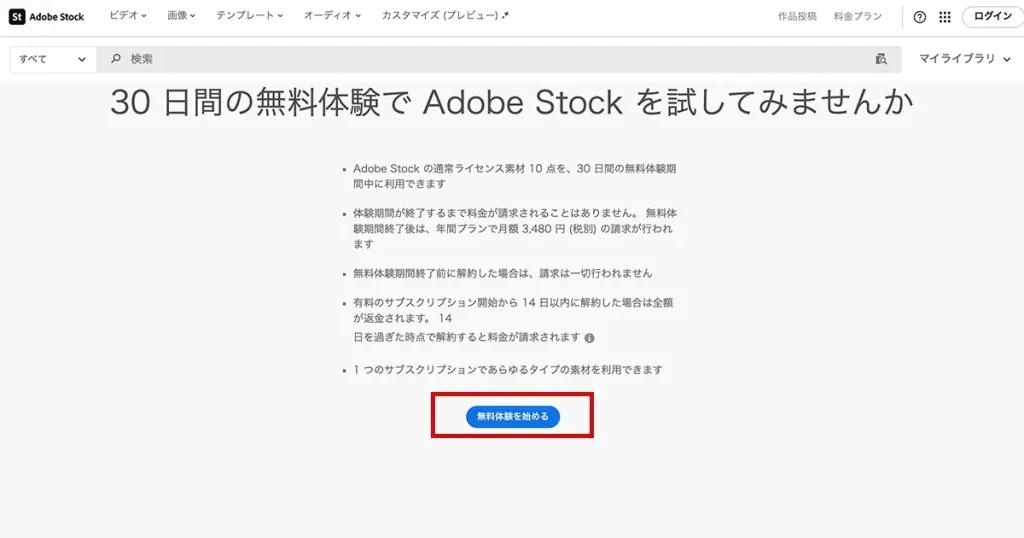Click the magnifier search icon
The width and height of the screenshot is (1024, 538).
coord(116,59)
